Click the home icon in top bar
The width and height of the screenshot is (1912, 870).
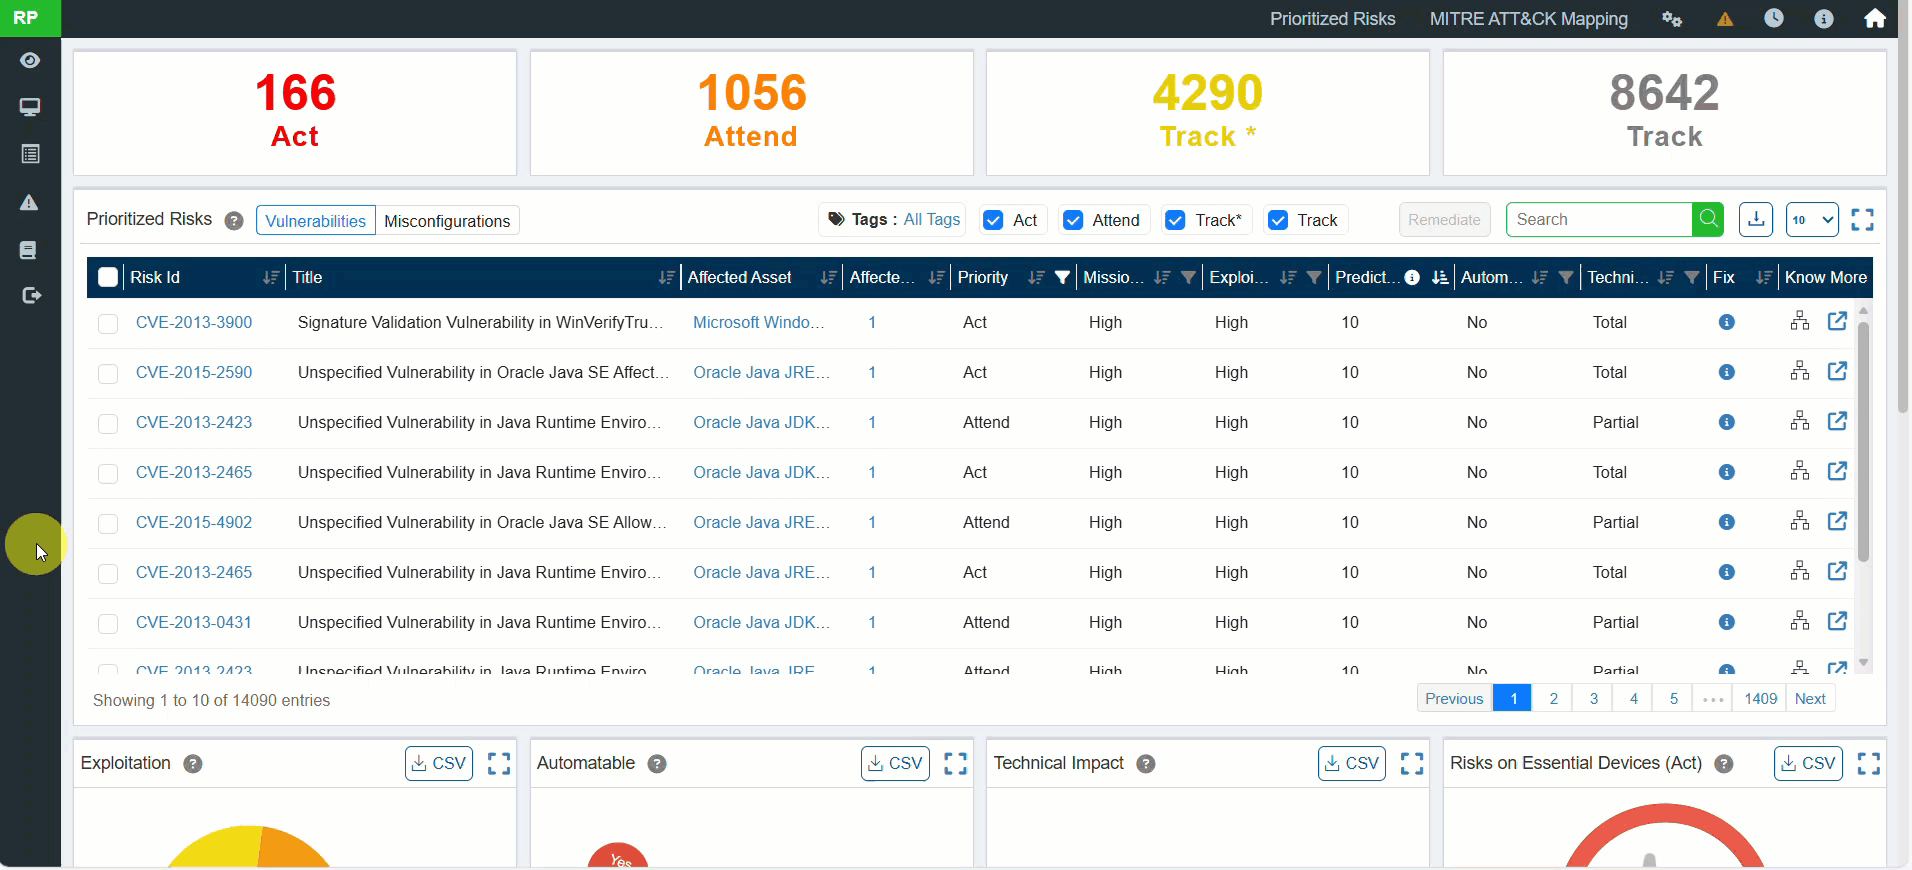pyautogui.click(x=1874, y=19)
